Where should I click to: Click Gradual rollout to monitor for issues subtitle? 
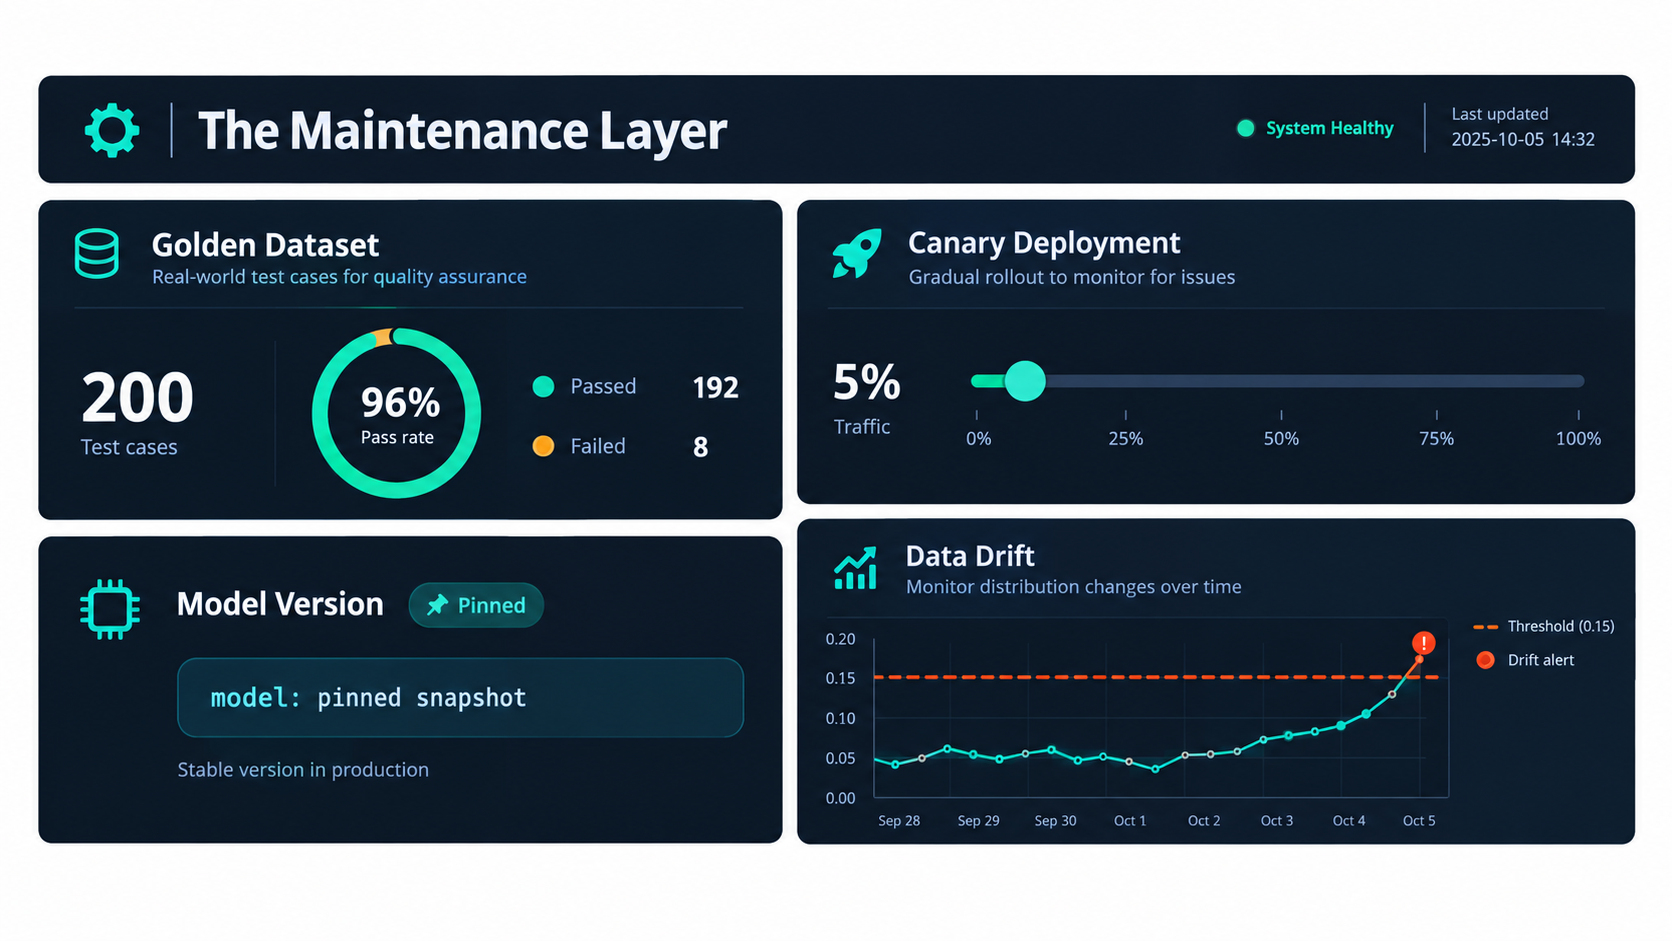click(x=1072, y=277)
